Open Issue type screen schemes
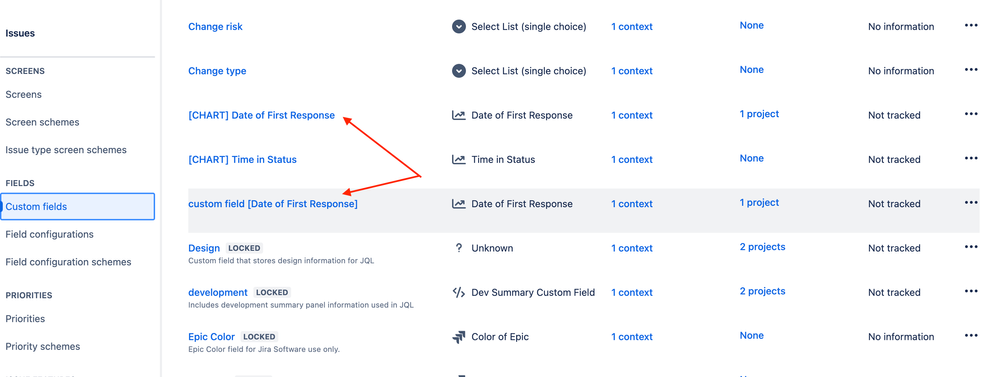The height and width of the screenshot is (377, 999). [x=66, y=150]
